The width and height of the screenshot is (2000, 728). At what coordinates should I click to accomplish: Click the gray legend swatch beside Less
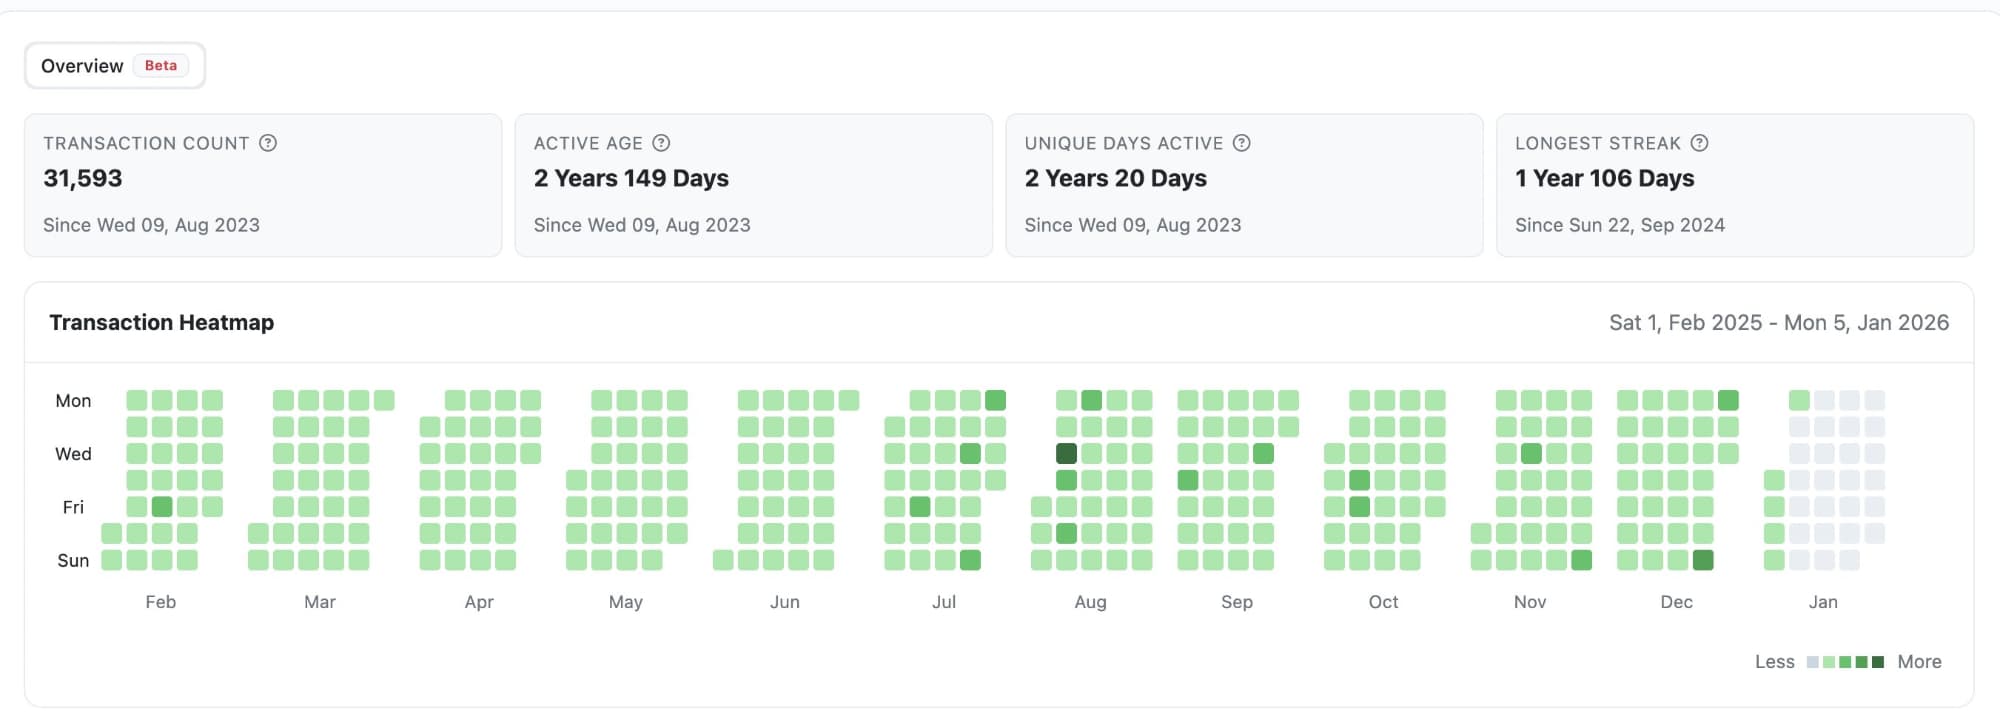point(1813,662)
